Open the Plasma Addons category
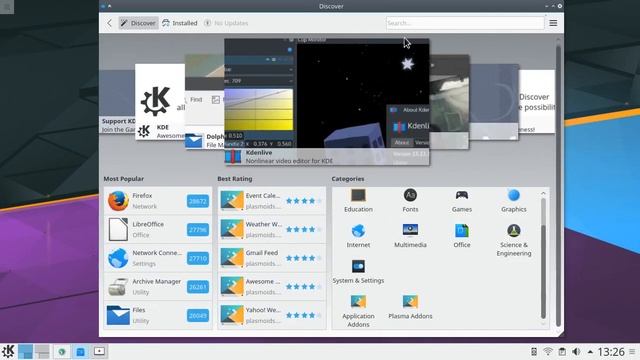 (x=410, y=307)
